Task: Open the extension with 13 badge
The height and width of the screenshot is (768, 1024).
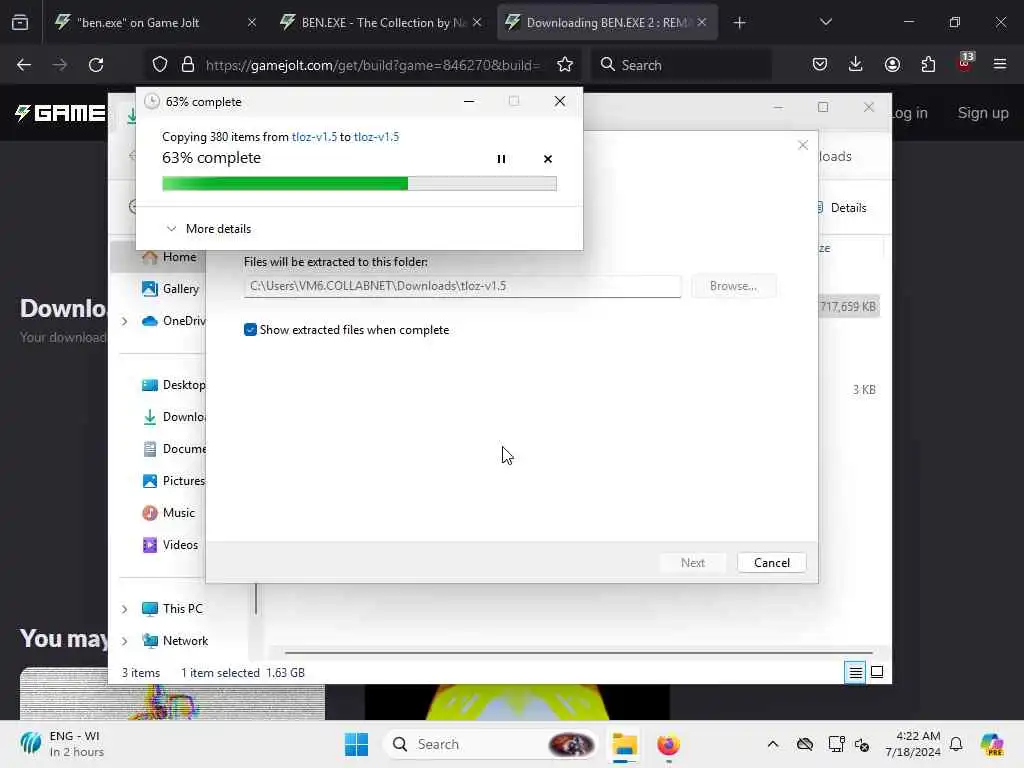Action: tap(965, 63)
